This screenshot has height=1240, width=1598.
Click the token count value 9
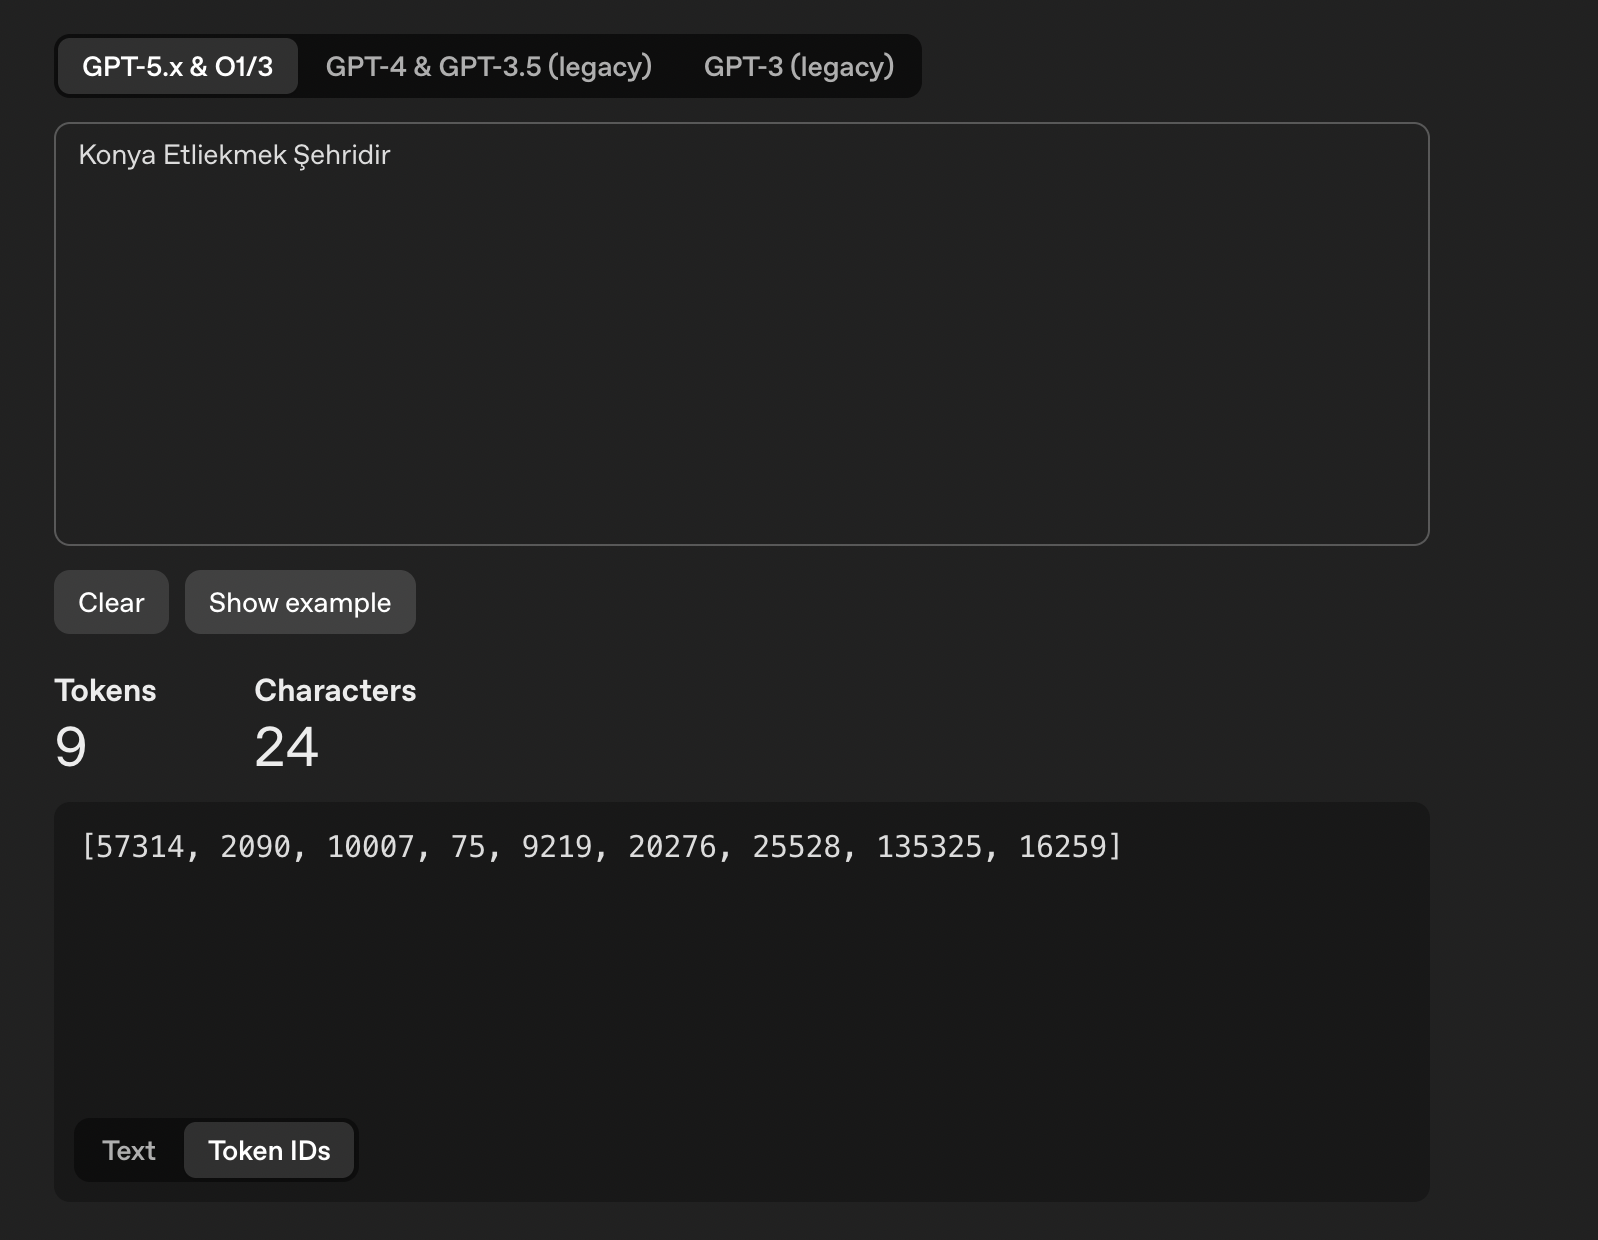71,747
